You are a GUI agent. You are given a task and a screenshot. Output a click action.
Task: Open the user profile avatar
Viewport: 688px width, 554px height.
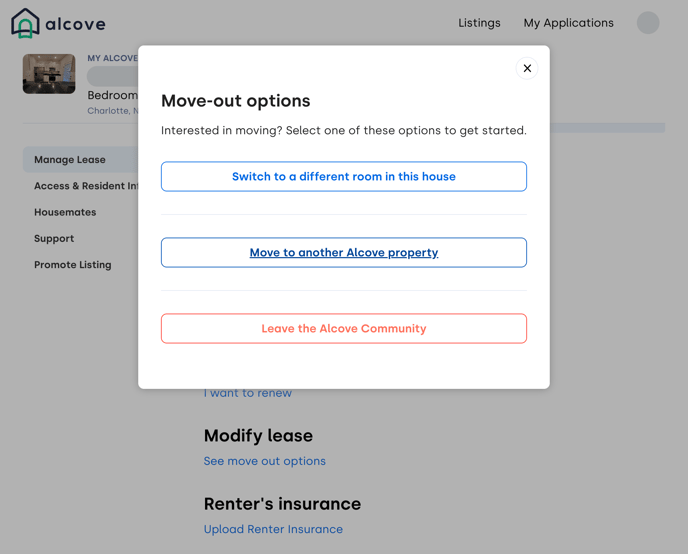click(648, 23)
